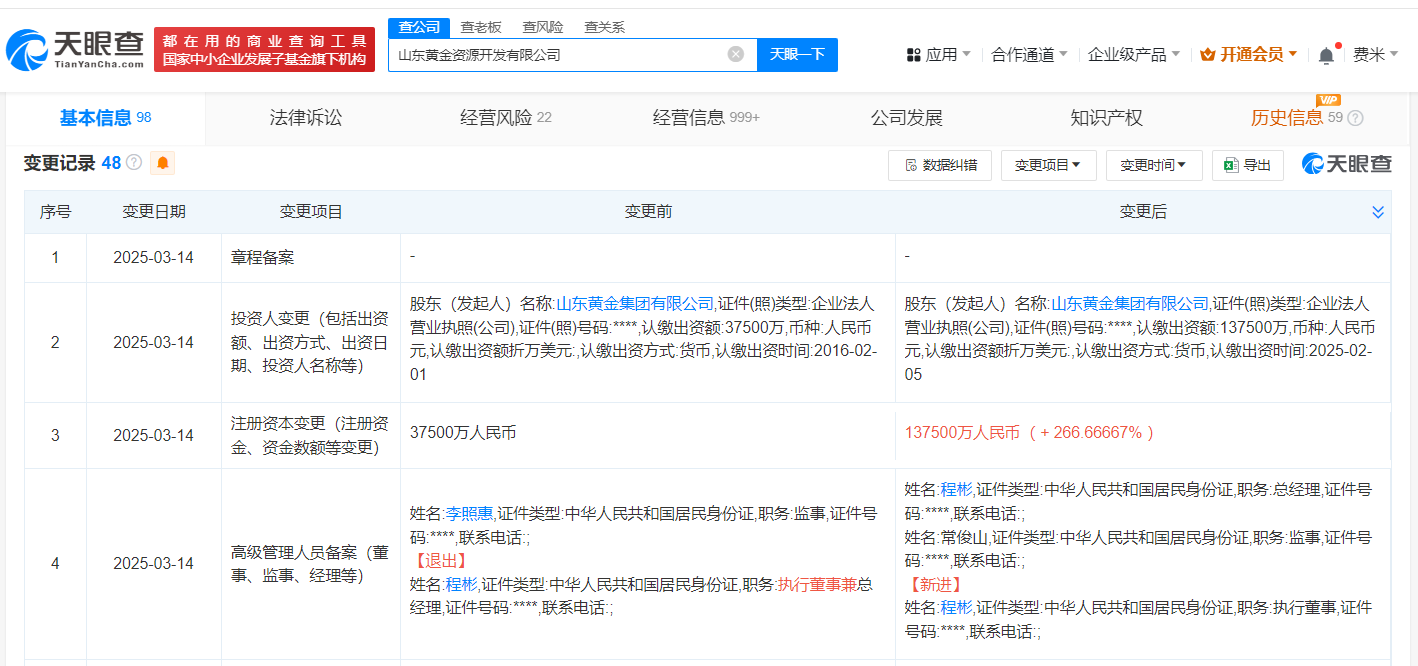1418x666 pixels.
Task: Open the 开通会员 dropdown arrow
Action: click(1293, 54)
